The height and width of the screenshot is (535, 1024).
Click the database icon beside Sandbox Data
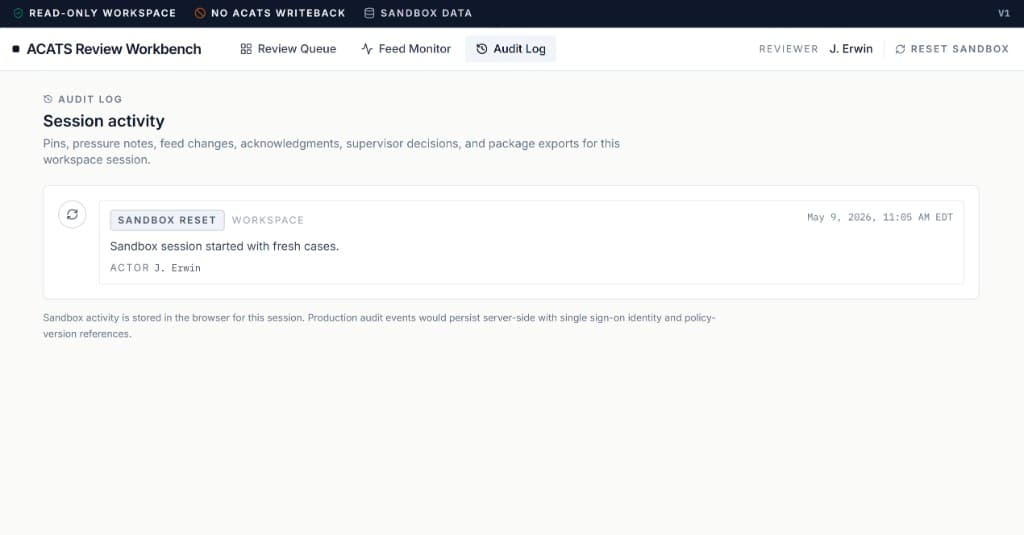click(x=369, y=13)
